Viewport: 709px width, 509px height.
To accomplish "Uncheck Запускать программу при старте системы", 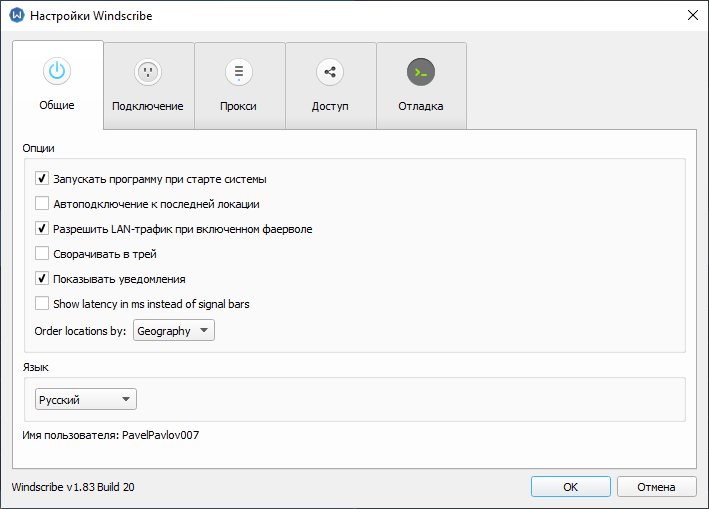I will (x=42, y=179).
